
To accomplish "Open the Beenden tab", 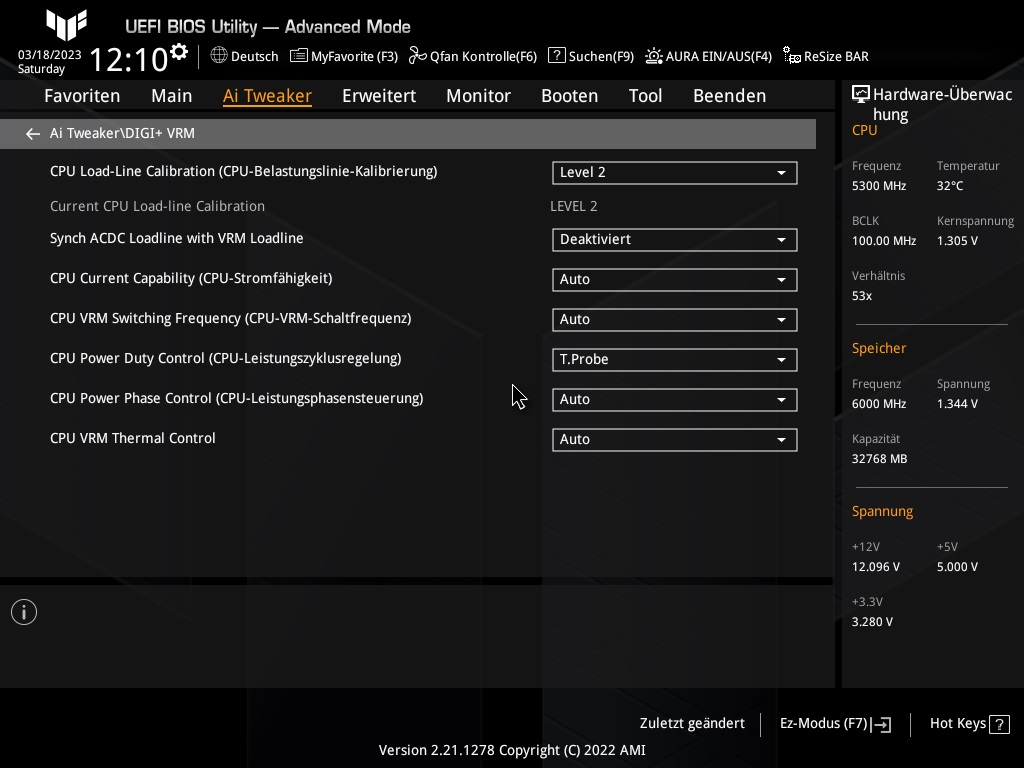I will click(x=729, y=96).
